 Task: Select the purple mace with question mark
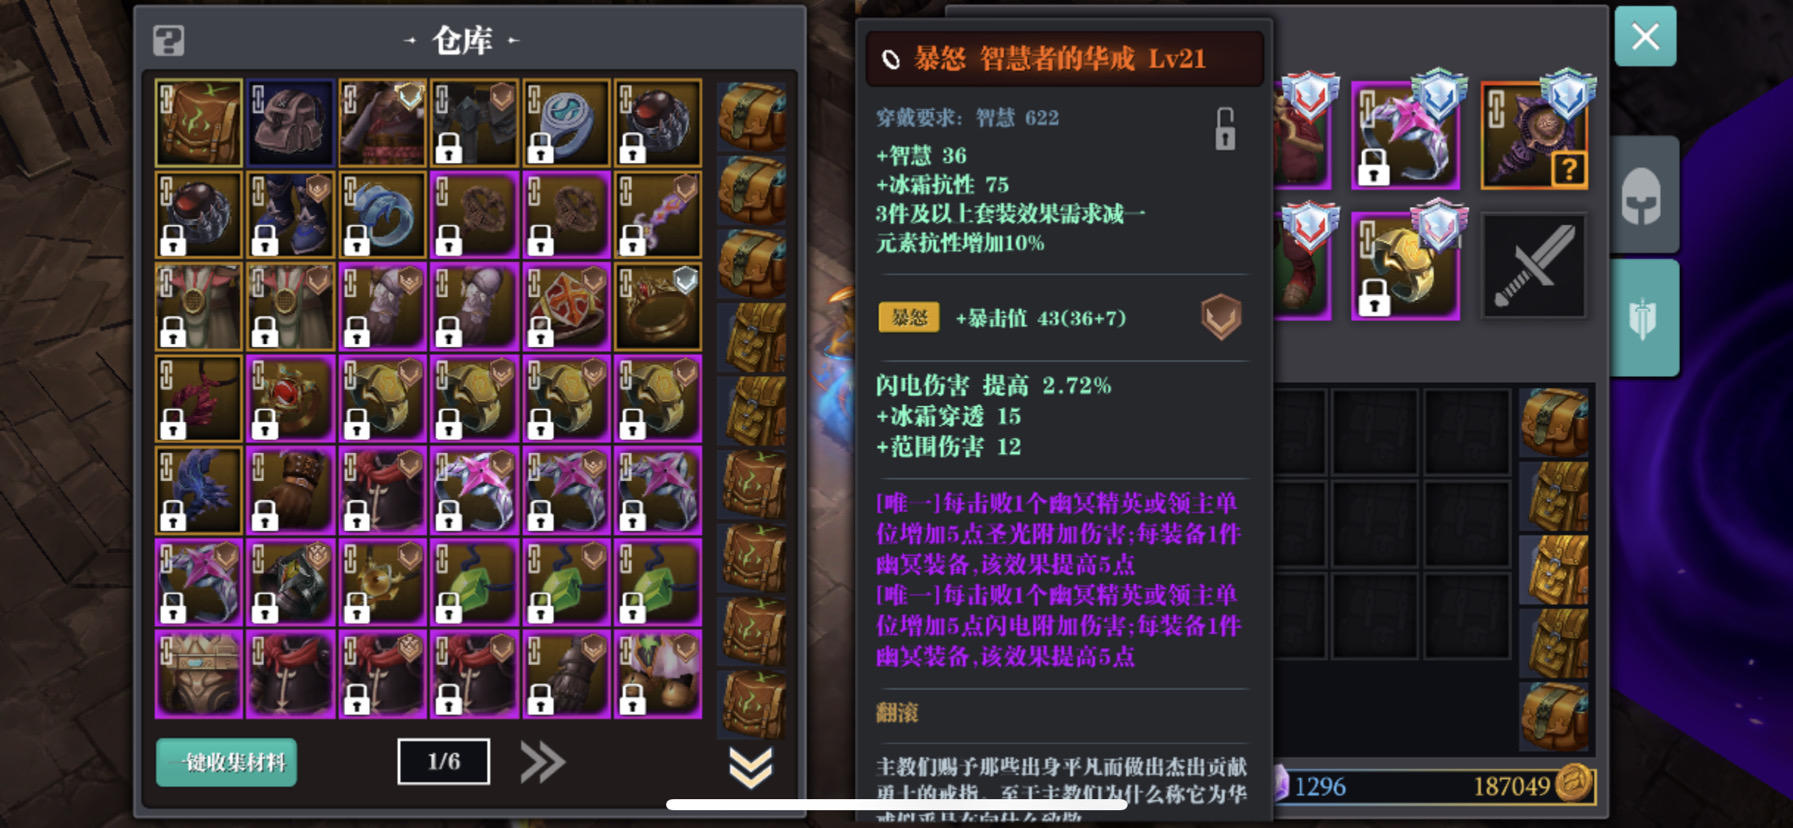[x=1534, y=136]
